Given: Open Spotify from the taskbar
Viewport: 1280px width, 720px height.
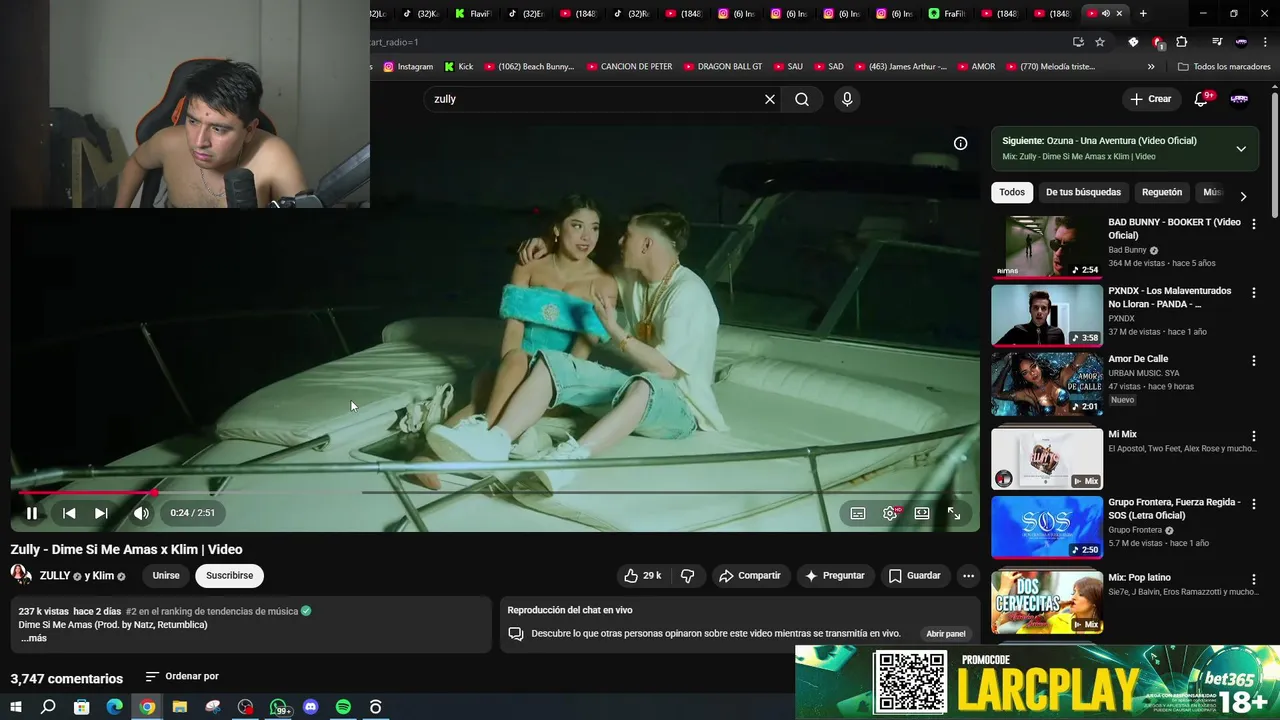Looking at the screenshot, I should click(343, 707).
